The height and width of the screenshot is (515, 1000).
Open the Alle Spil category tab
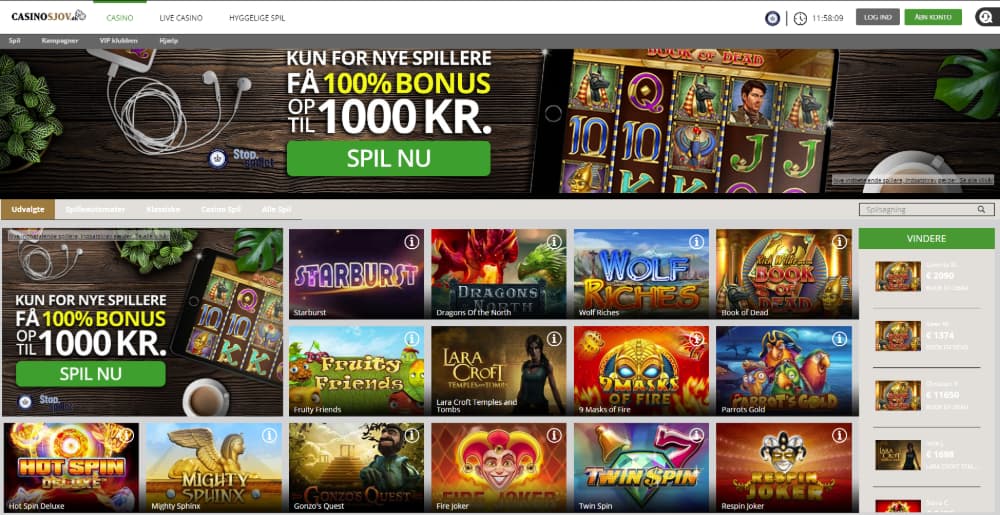pos(276,209)
